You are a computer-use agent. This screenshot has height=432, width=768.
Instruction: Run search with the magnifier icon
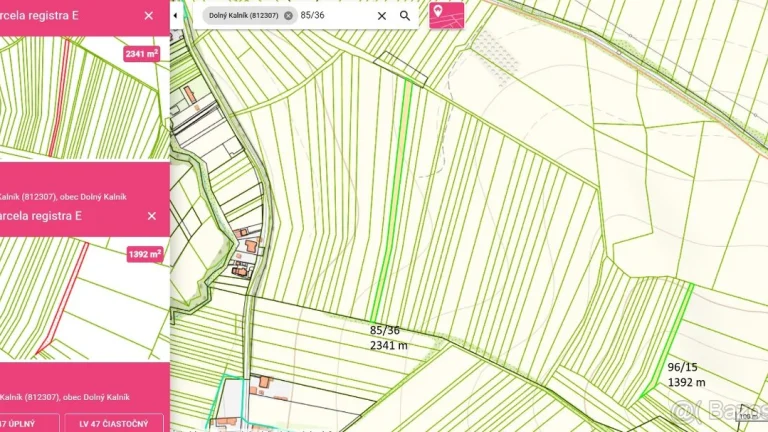pyautogui.click(x=405, y=16)
